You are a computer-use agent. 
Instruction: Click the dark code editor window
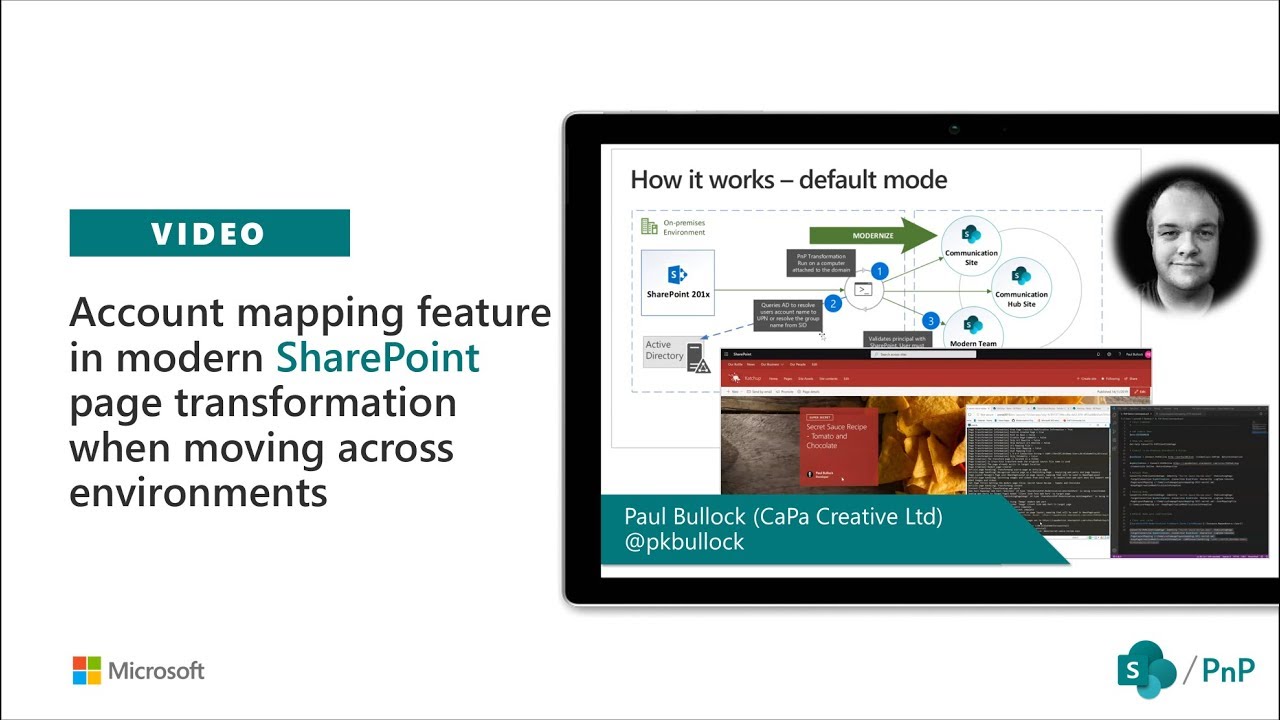(x=1190, y=481)
